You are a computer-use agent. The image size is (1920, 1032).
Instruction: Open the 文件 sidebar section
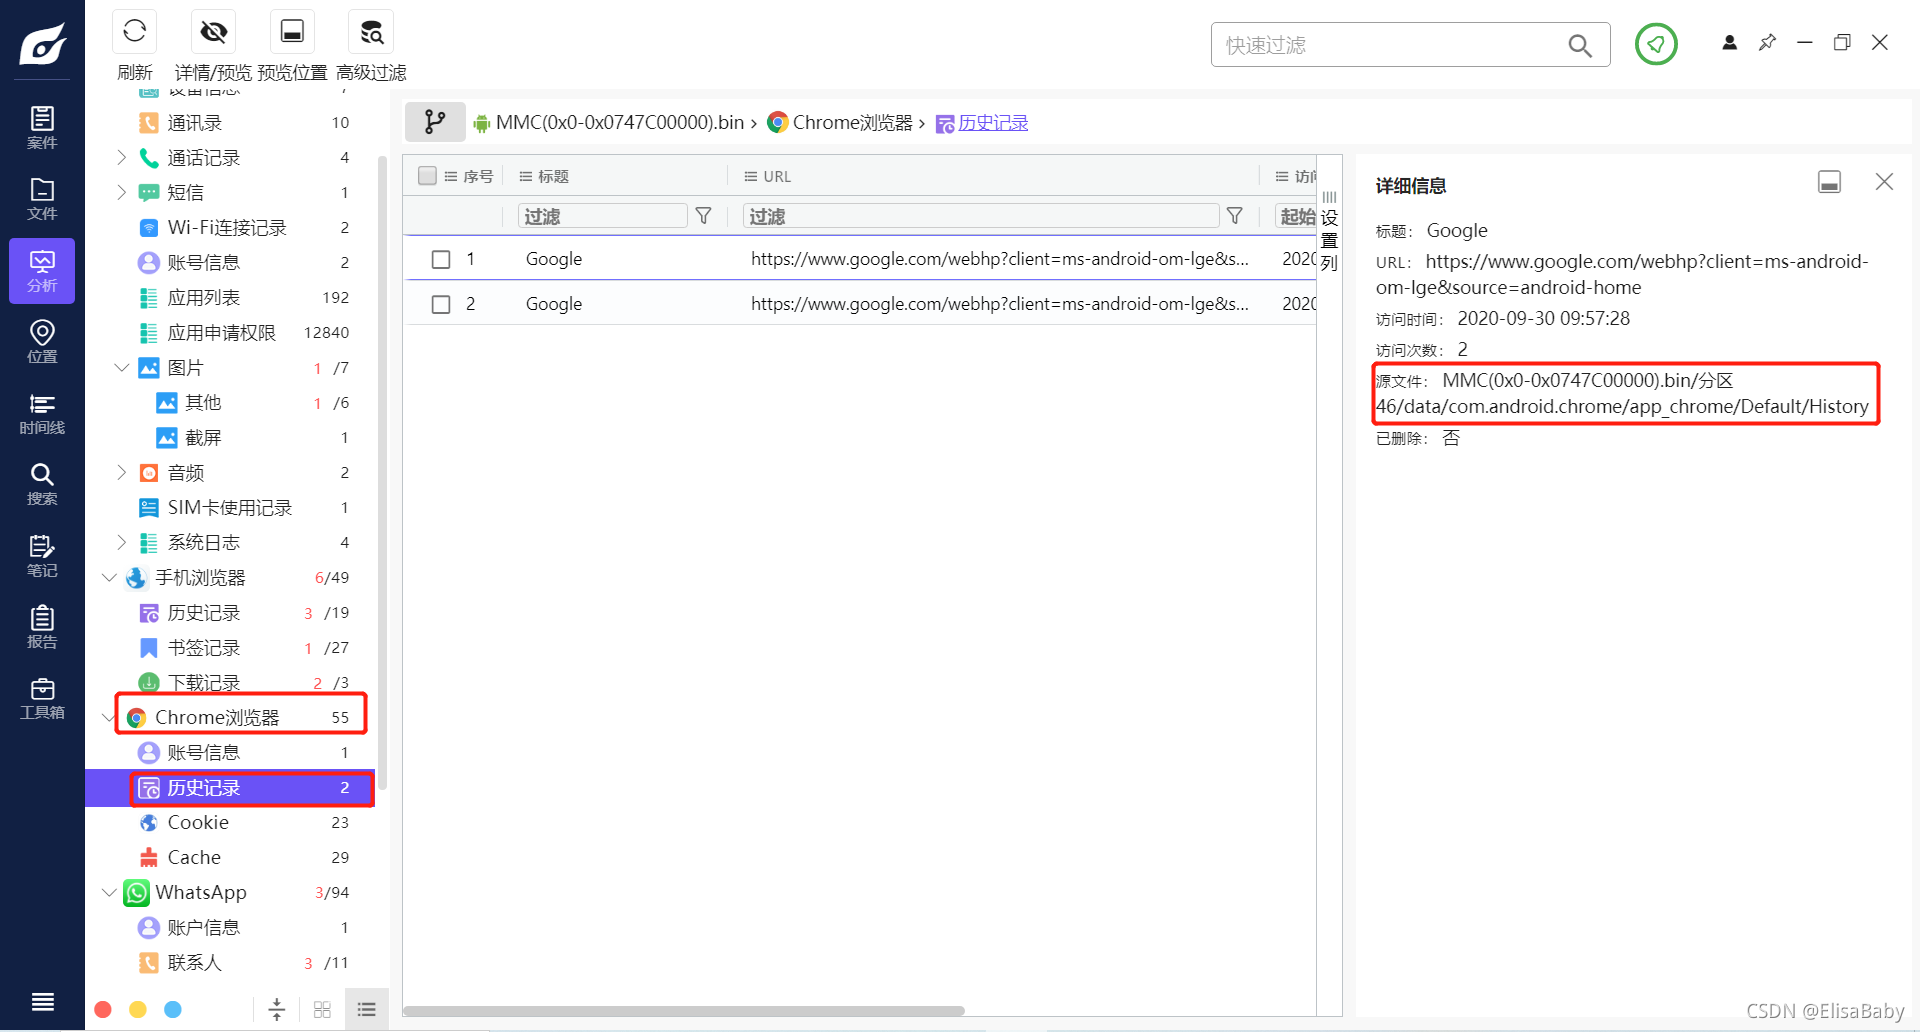coord(42,199)
